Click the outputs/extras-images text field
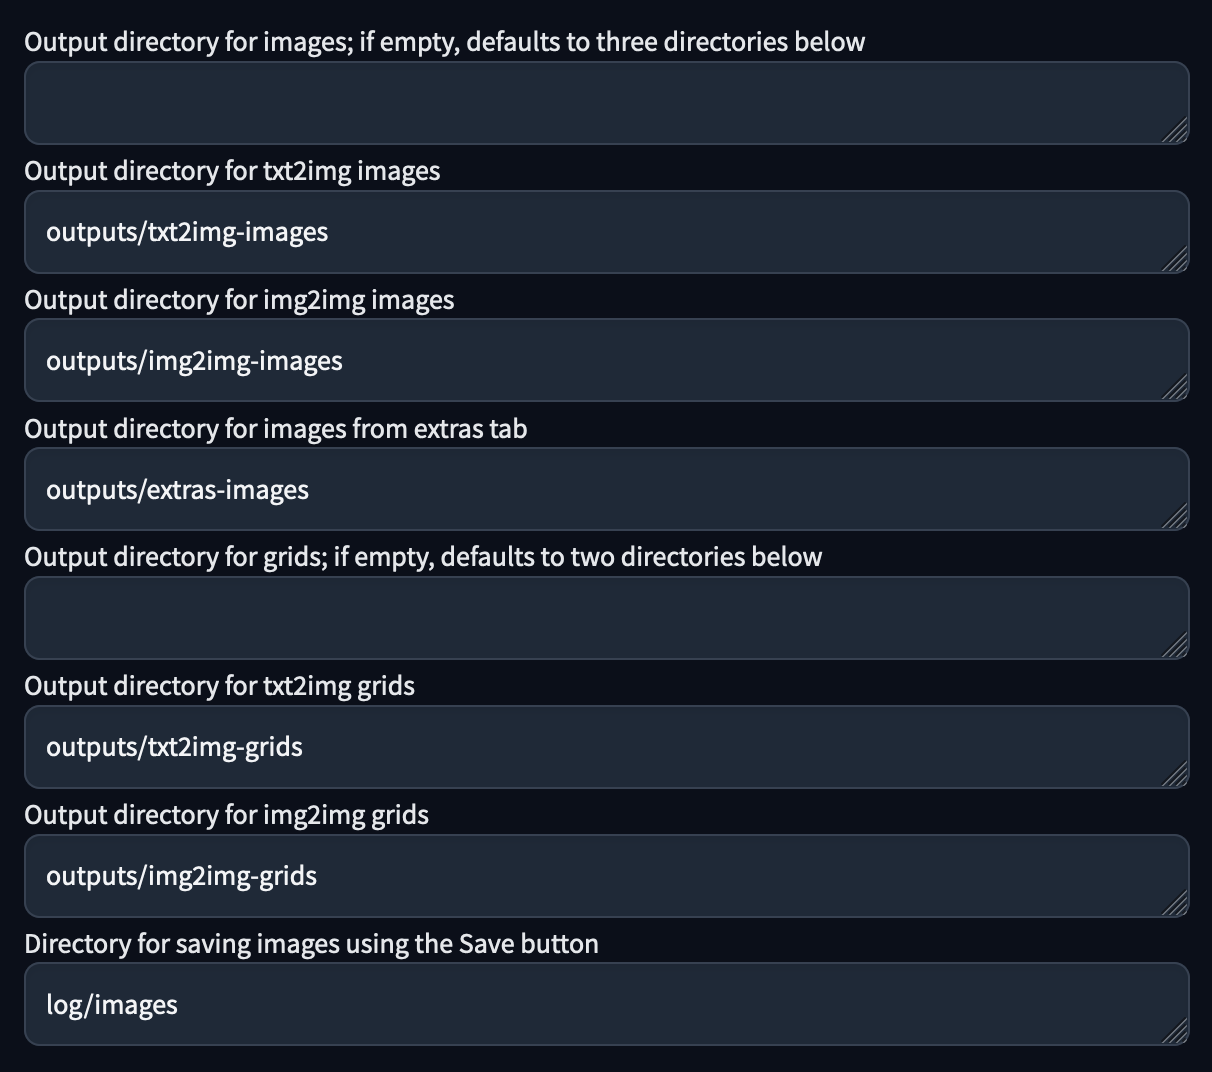Screen dimensions: 1212x1072 [x=606, y=490]
